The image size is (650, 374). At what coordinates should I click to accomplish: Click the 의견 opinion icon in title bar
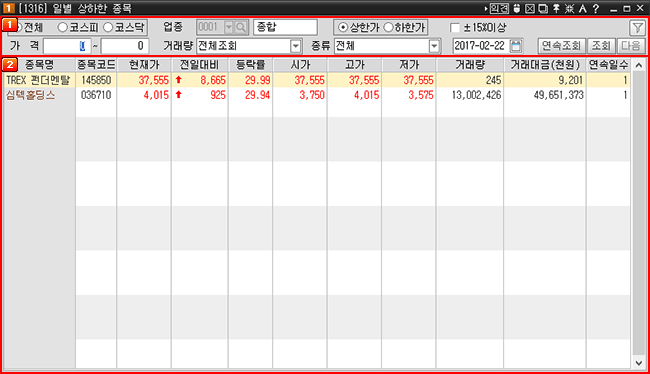coord(499,8)
